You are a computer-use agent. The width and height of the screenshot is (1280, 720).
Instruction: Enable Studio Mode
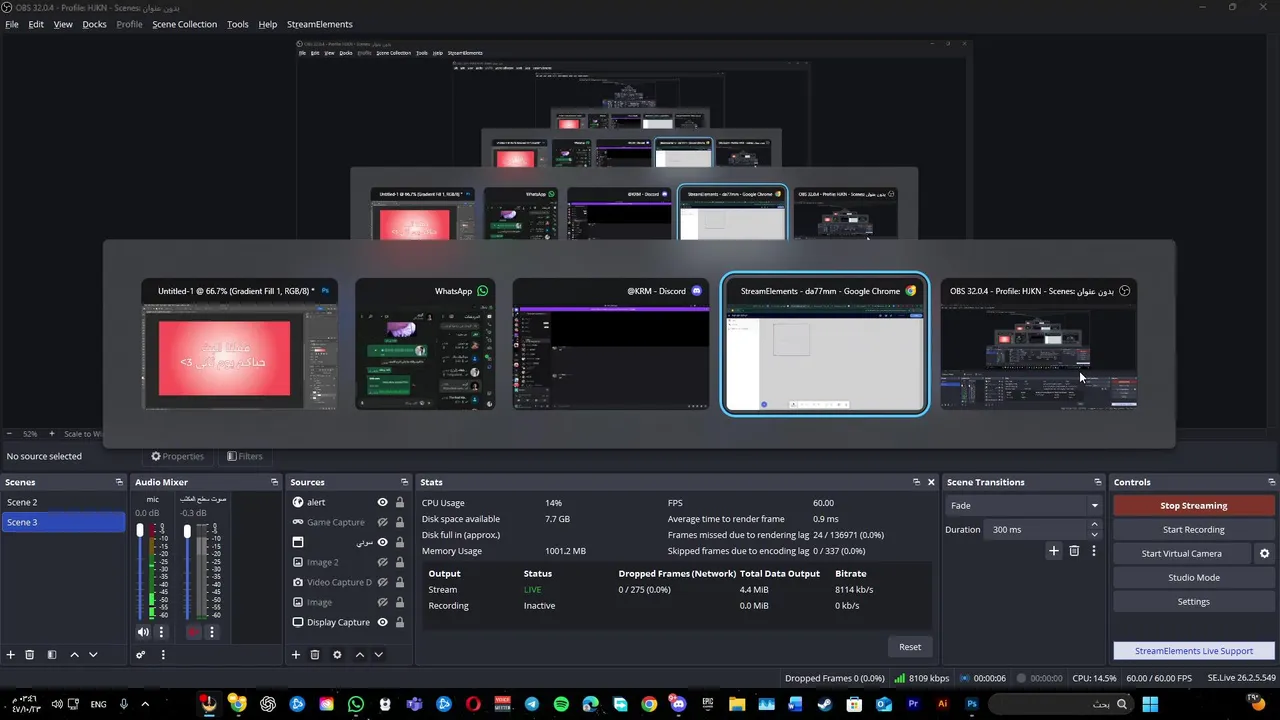[1194, 577]
